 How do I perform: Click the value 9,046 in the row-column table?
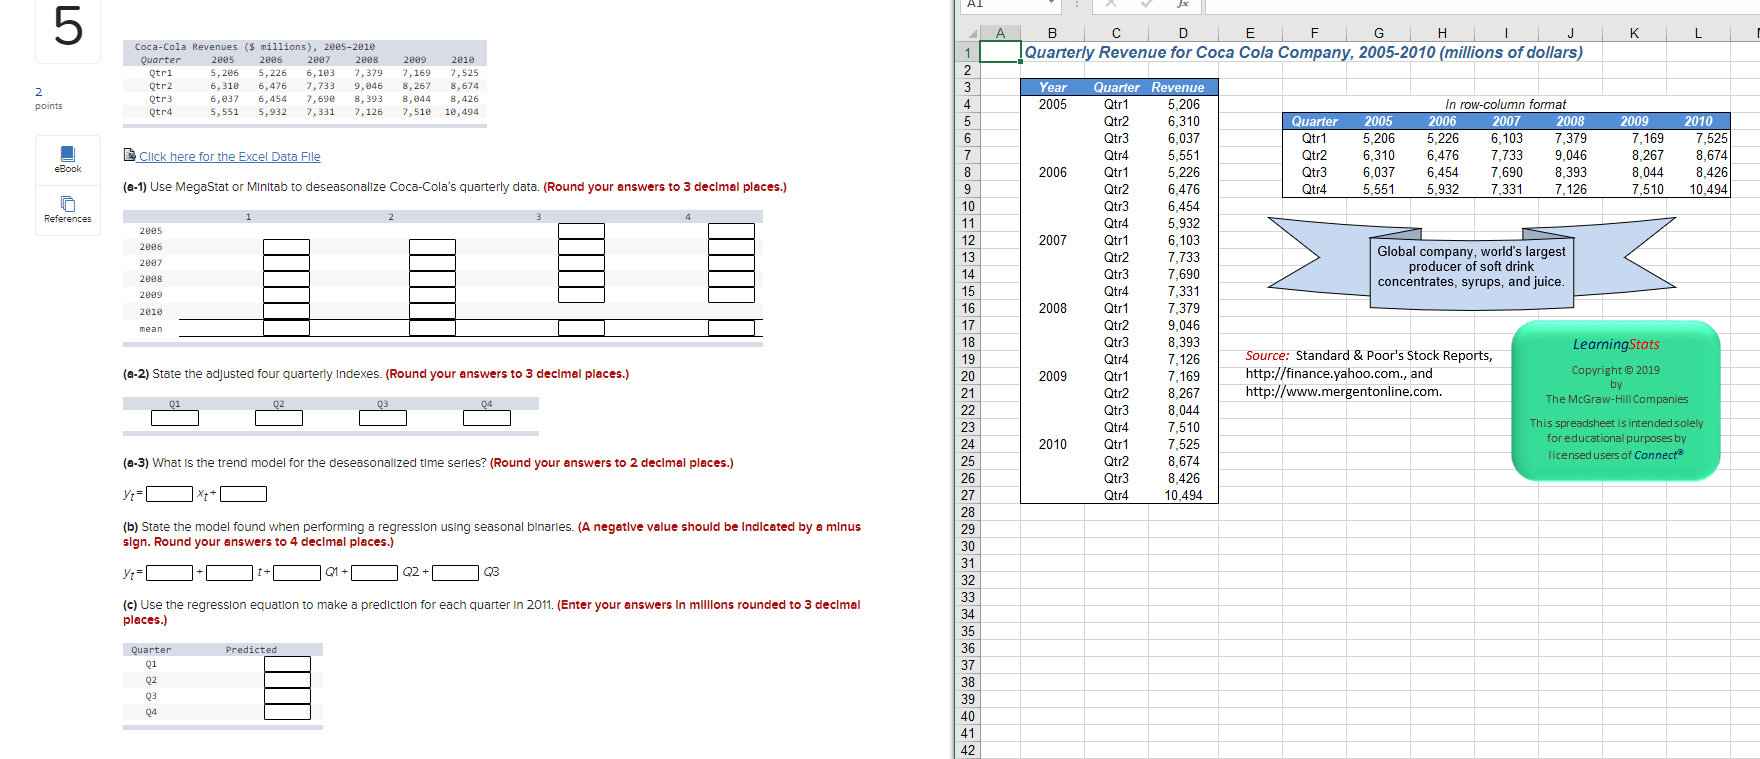point(1570,155)
